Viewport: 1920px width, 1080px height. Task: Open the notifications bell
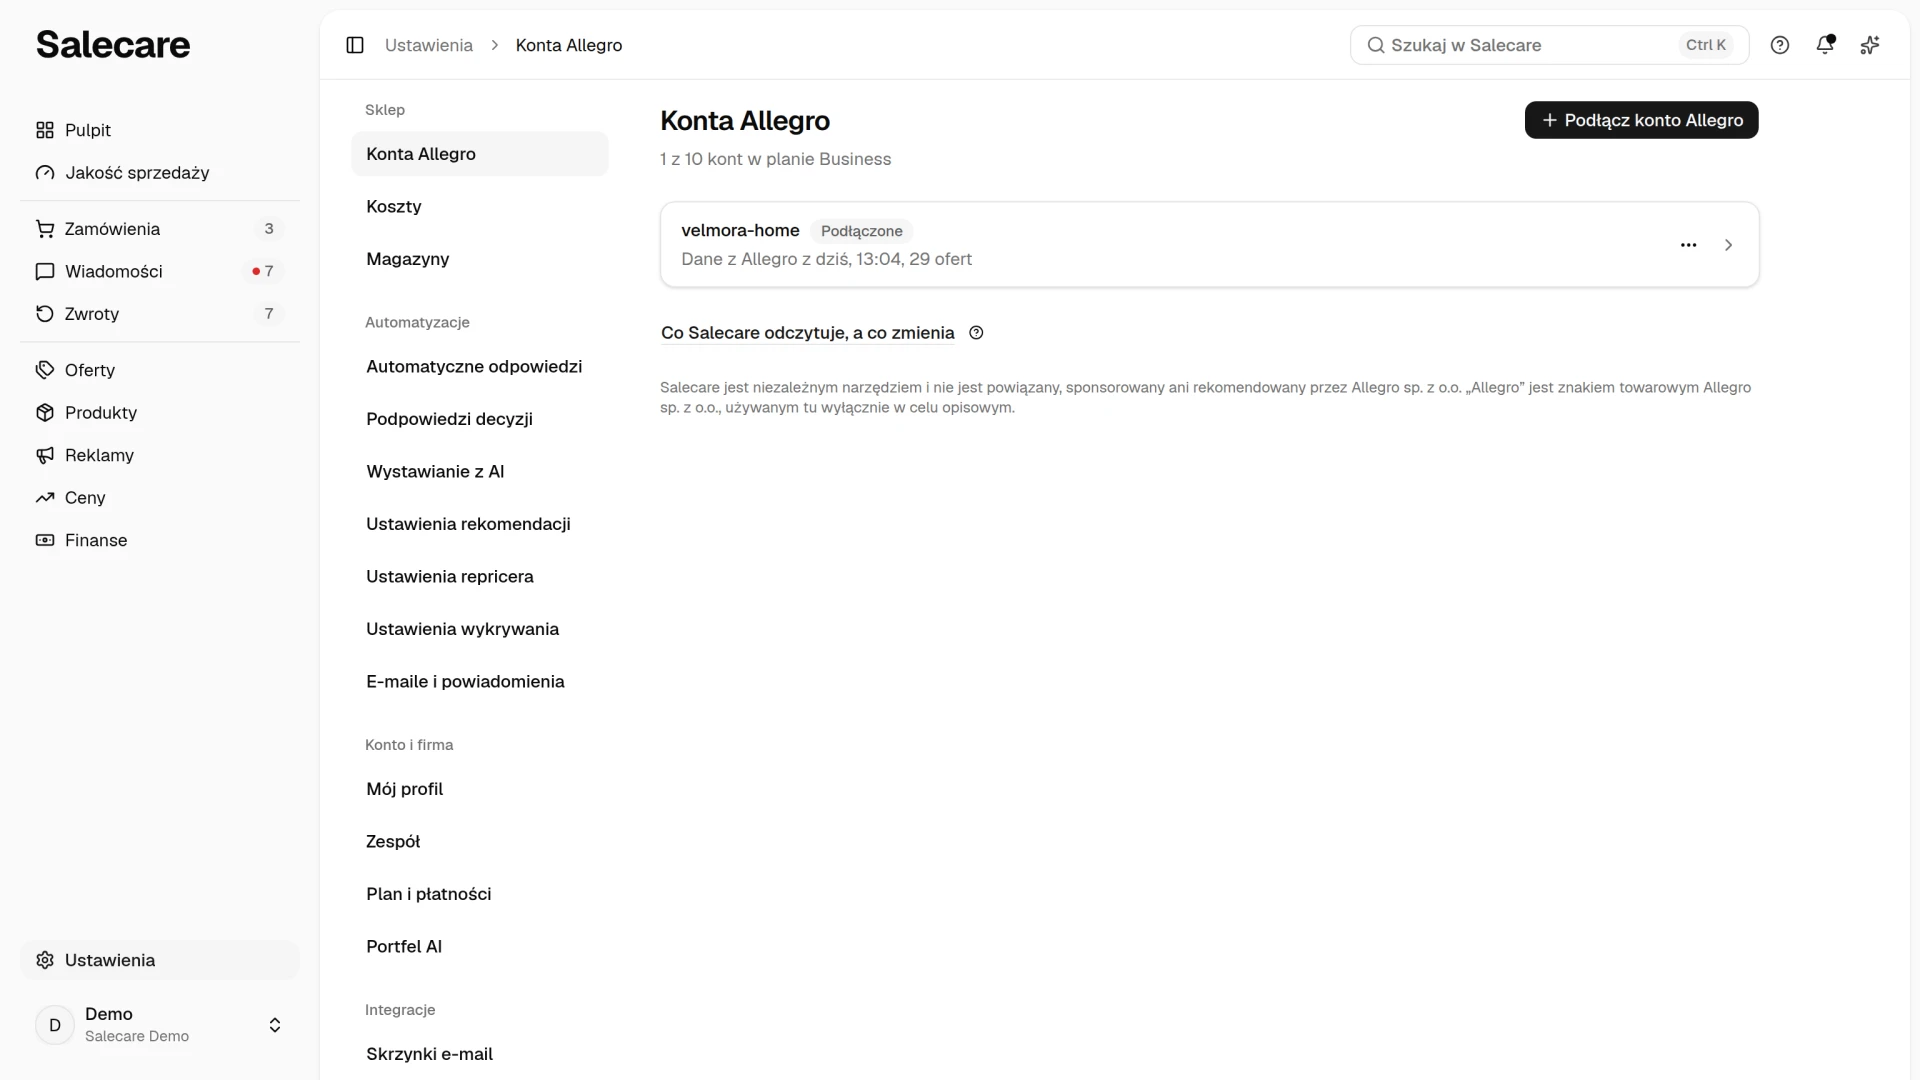(1825, 45)
